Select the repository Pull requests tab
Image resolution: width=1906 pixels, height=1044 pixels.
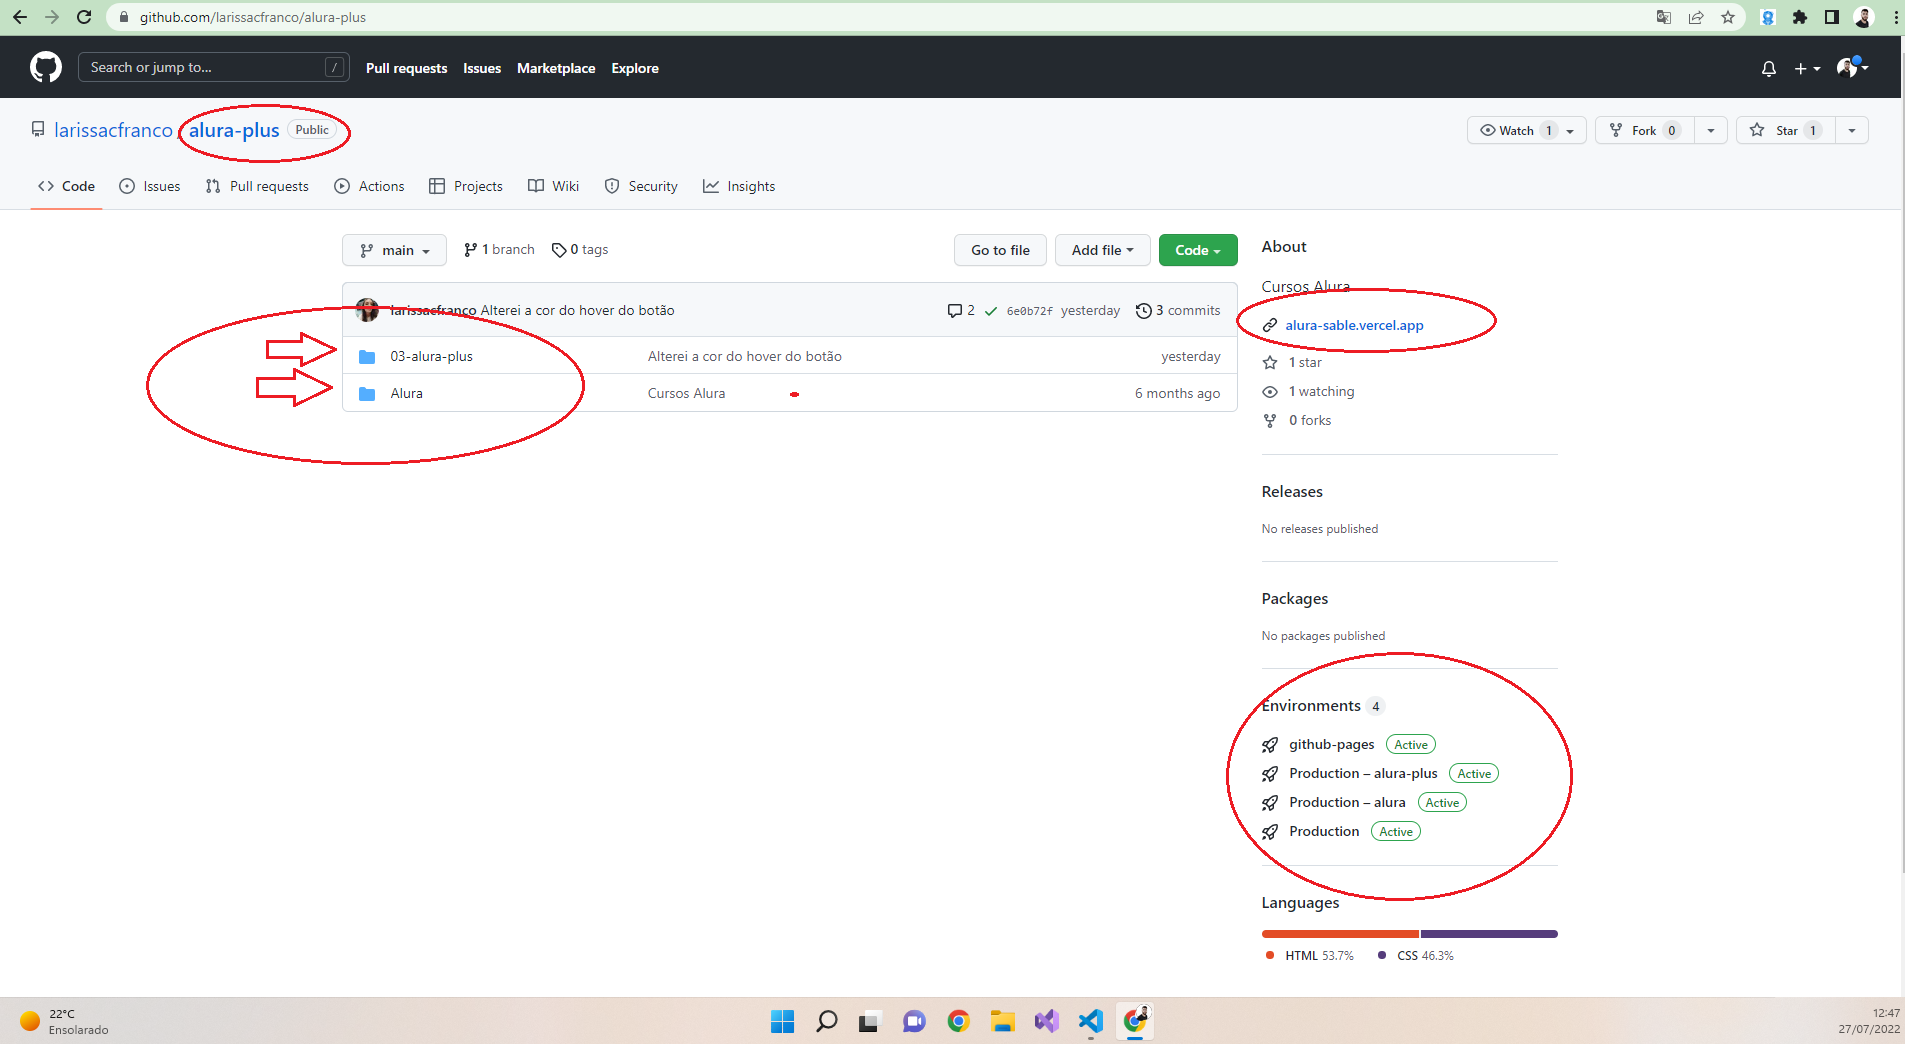(x=257, y=186)
